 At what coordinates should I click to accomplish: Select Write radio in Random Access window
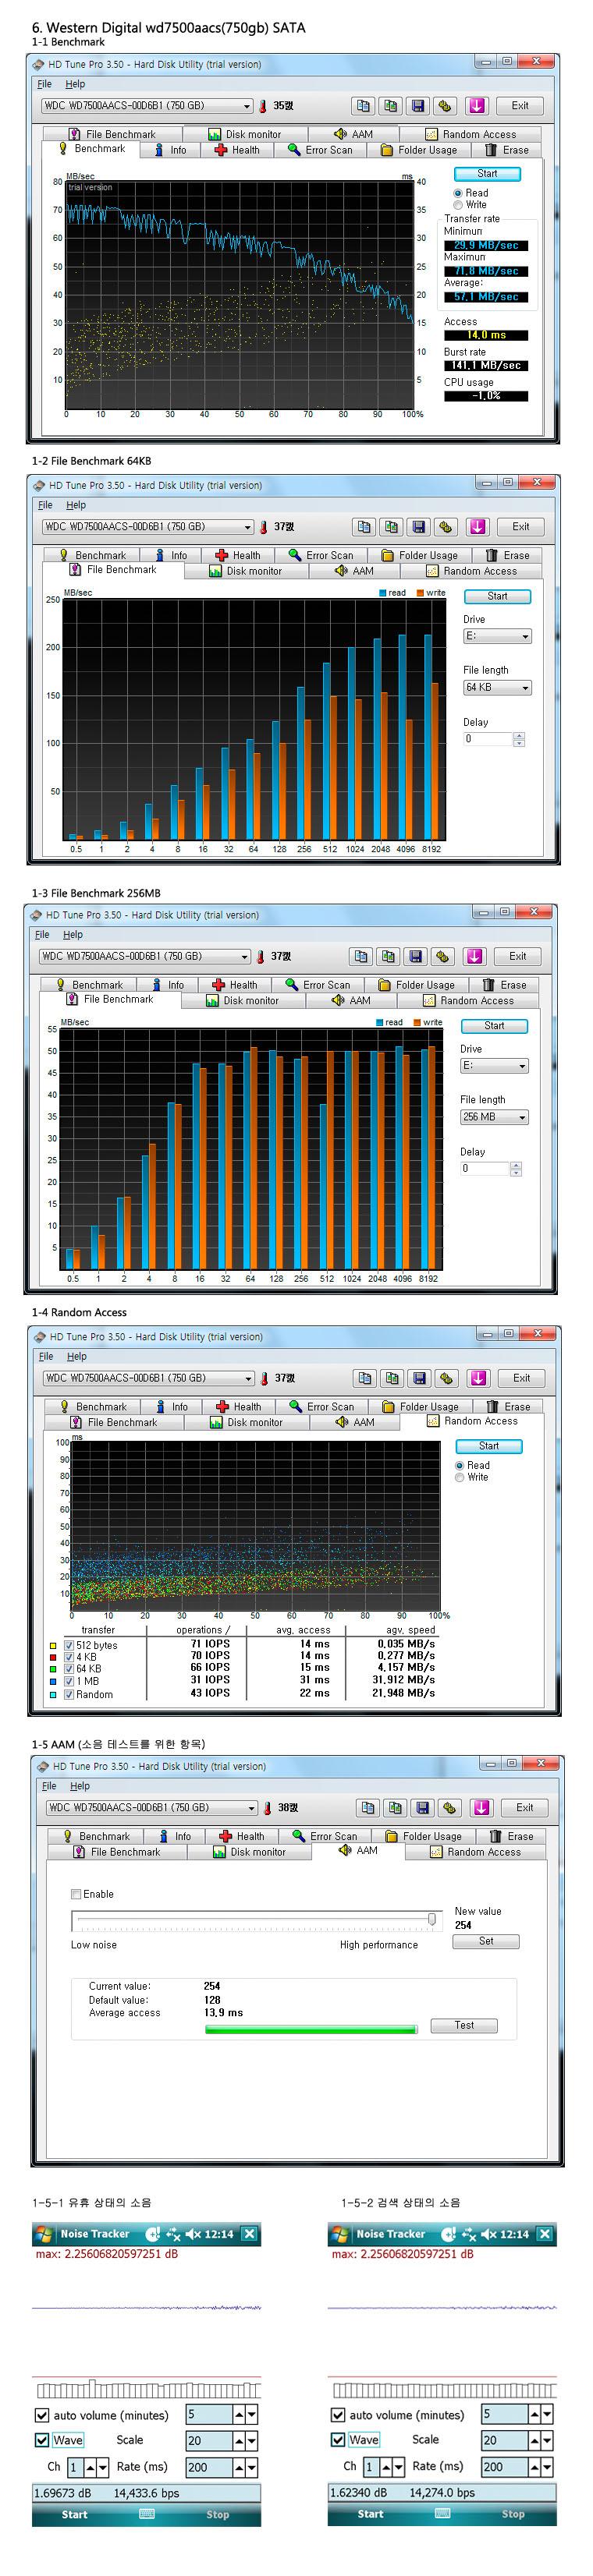coord(459,1477)
